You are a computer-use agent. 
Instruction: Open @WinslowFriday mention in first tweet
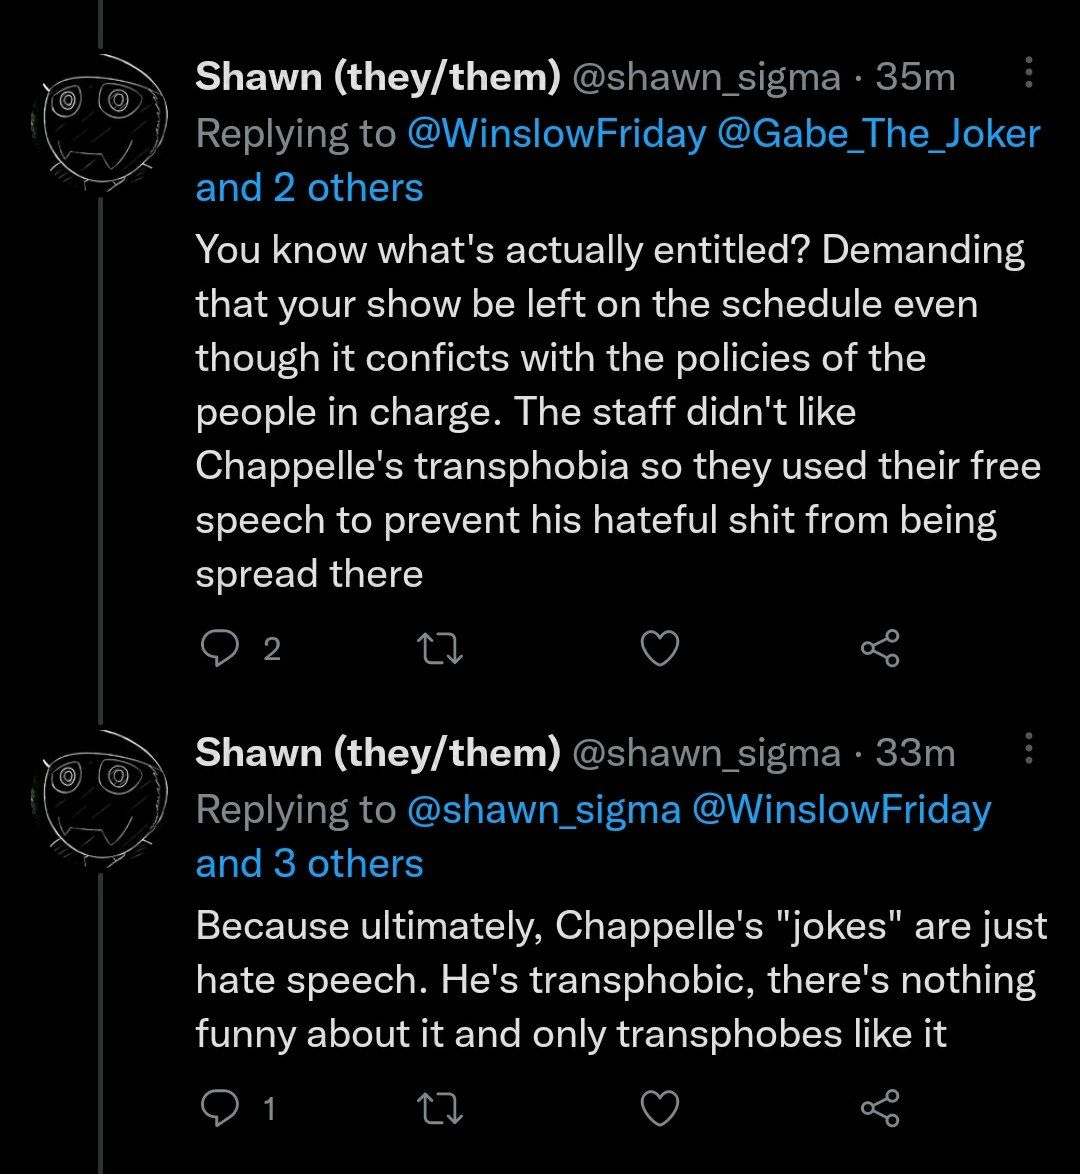[557, 134]
